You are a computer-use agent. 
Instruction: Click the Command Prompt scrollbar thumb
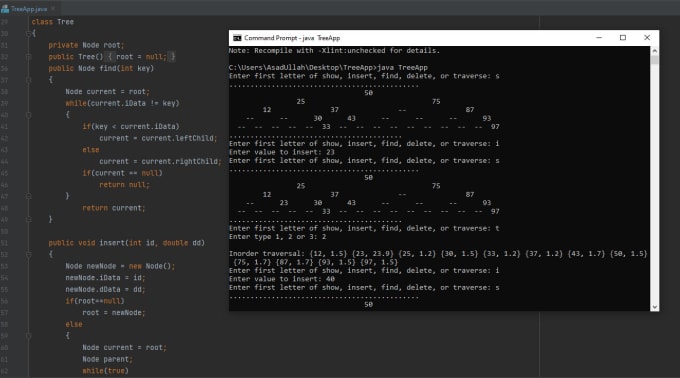(654, 60)
